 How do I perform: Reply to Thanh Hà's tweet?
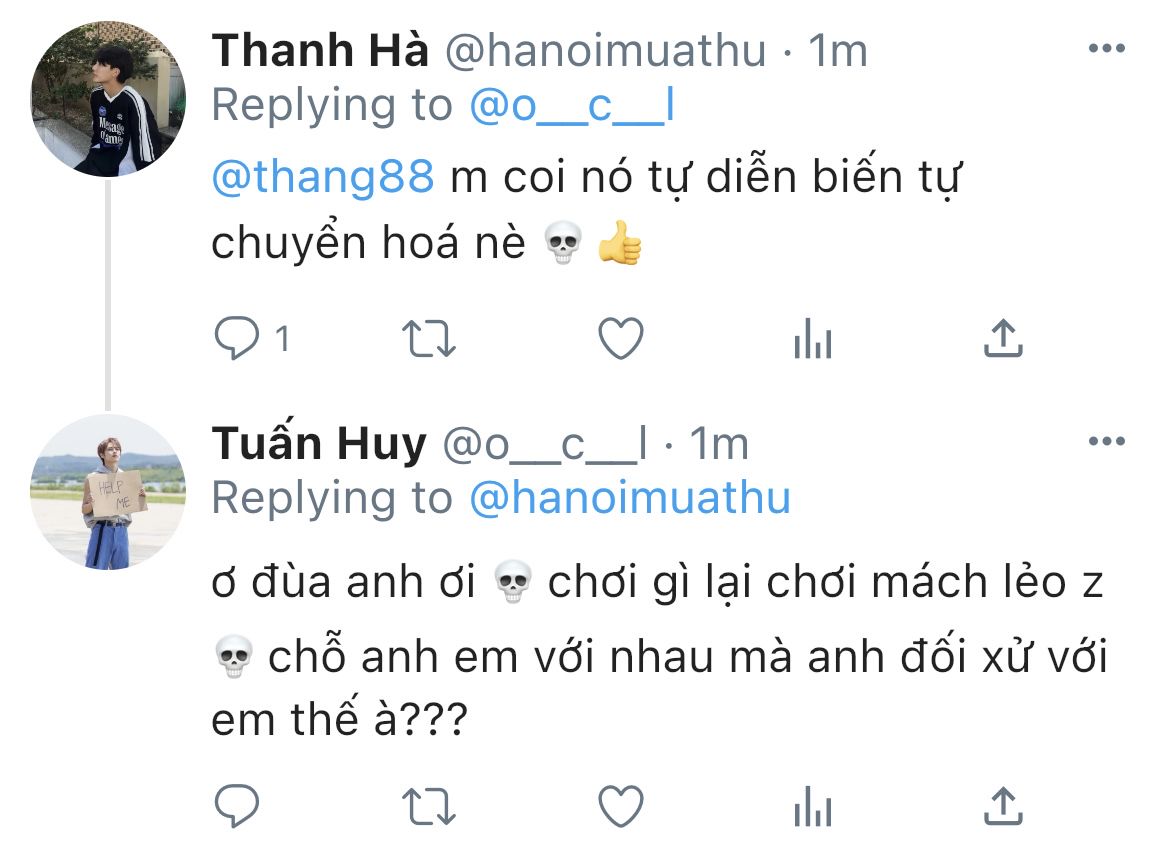coord(237,341)
